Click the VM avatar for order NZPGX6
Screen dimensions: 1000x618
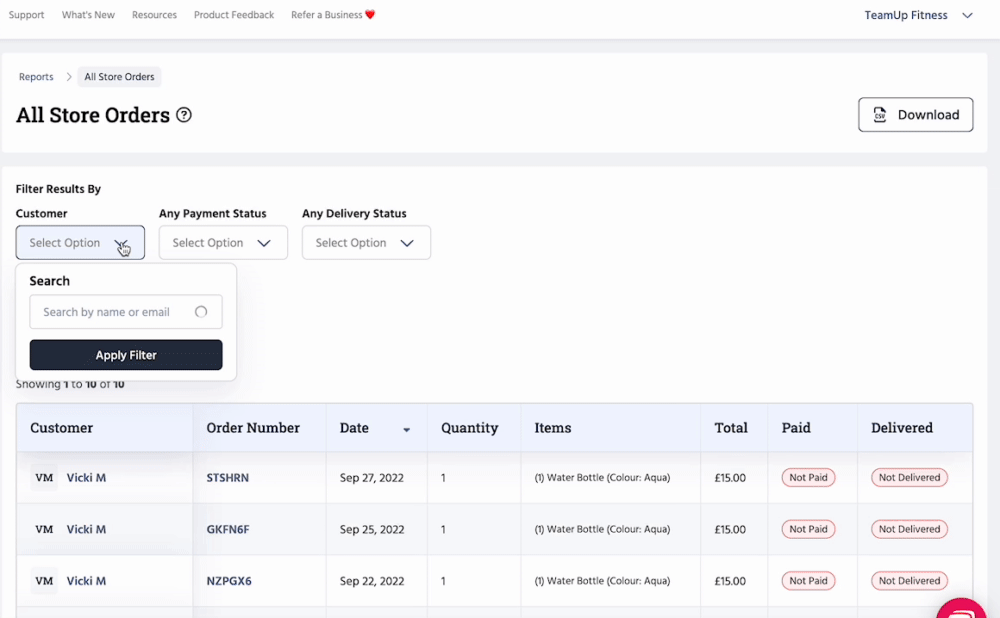click(x=44, y=581)
